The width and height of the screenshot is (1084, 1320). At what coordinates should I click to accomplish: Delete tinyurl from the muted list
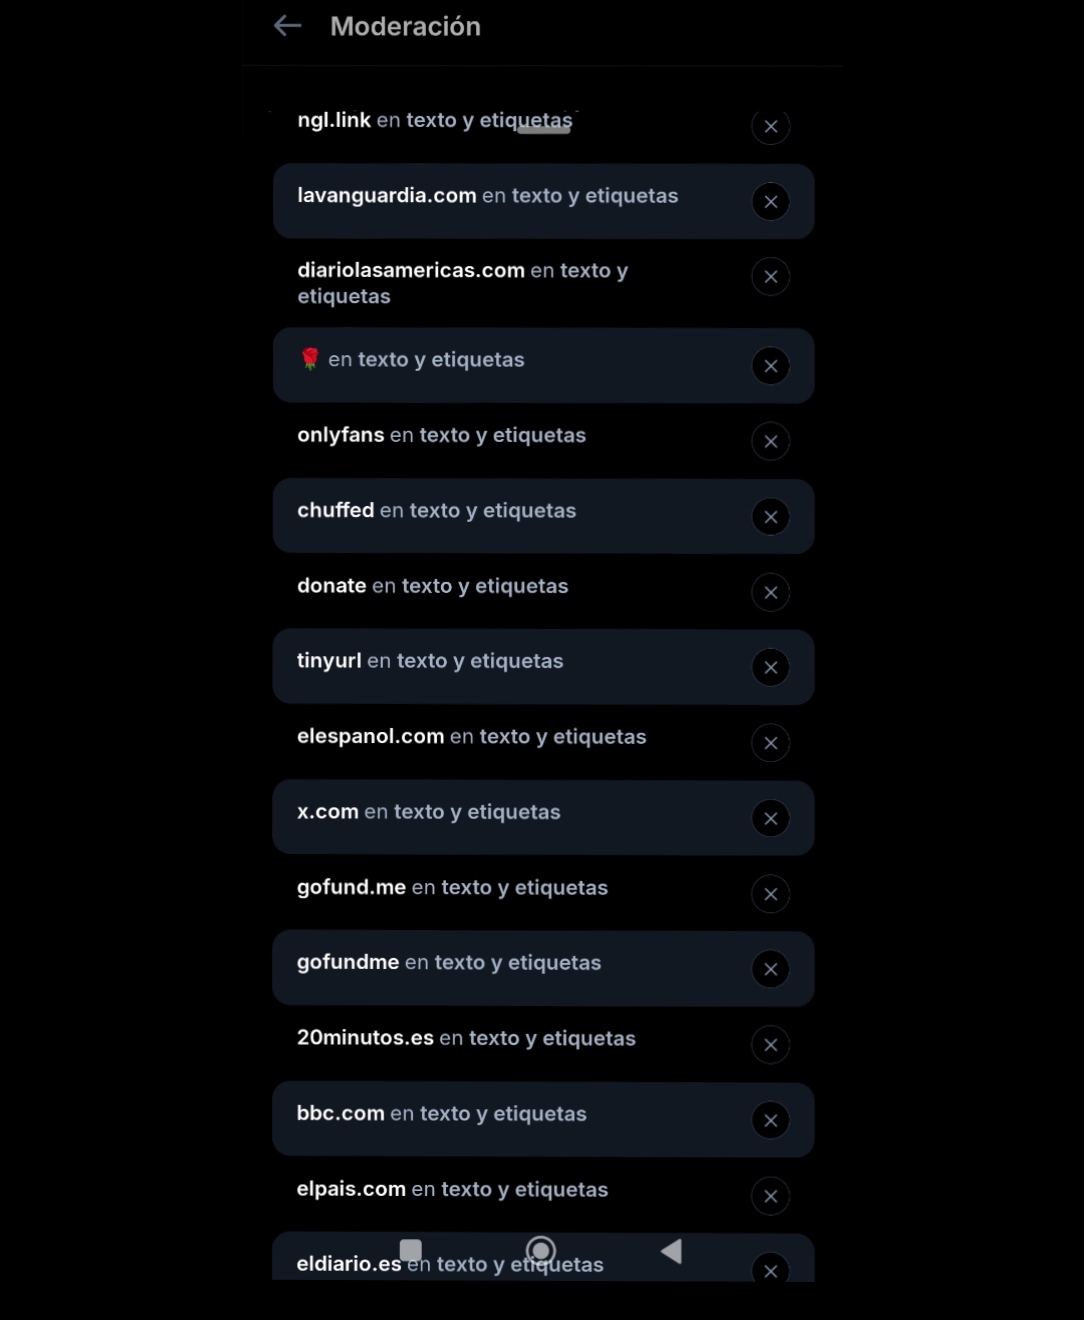coord(770,668)
